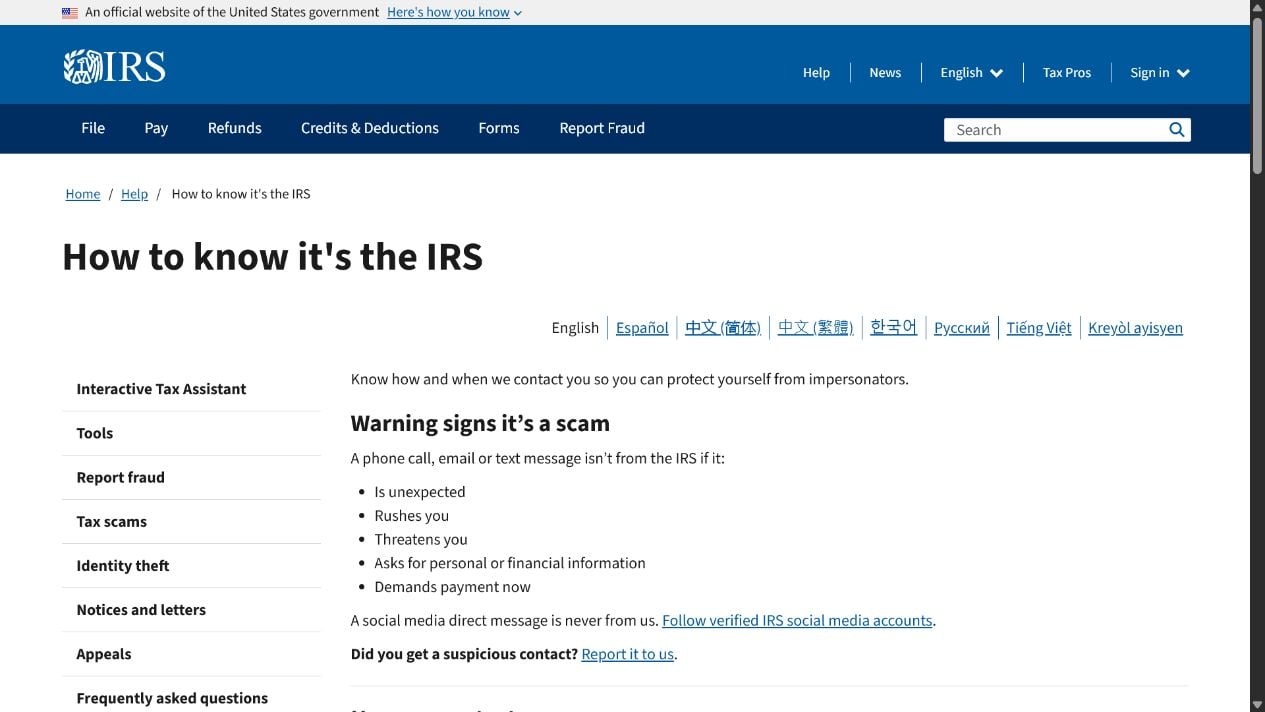Screen dimensions: 1265x712
Task: Open the Sign in dropdown
Action: coord(1159,73)
